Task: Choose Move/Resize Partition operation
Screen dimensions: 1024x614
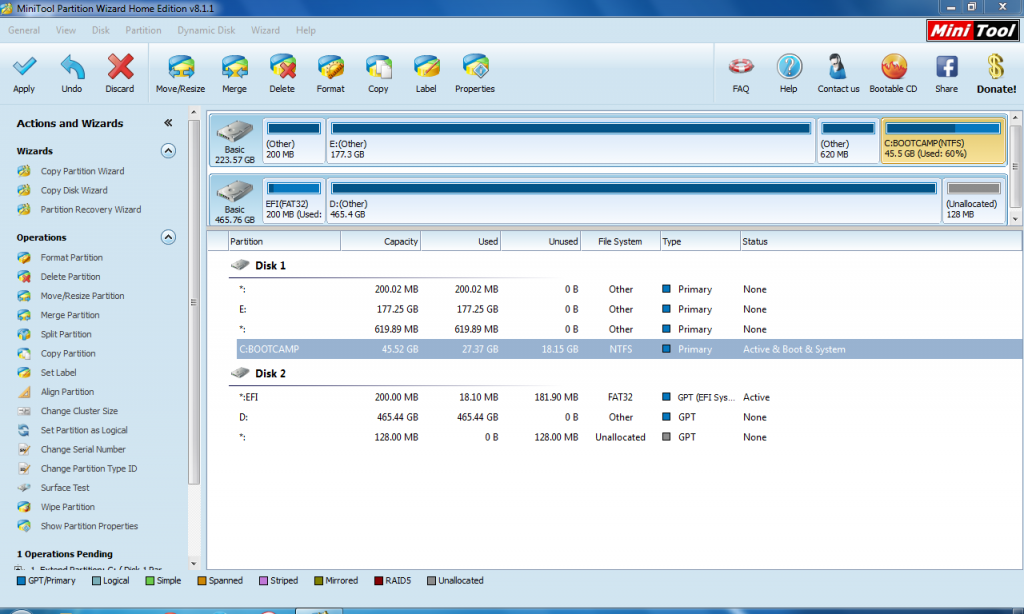Action: click(x=82, y=296)
